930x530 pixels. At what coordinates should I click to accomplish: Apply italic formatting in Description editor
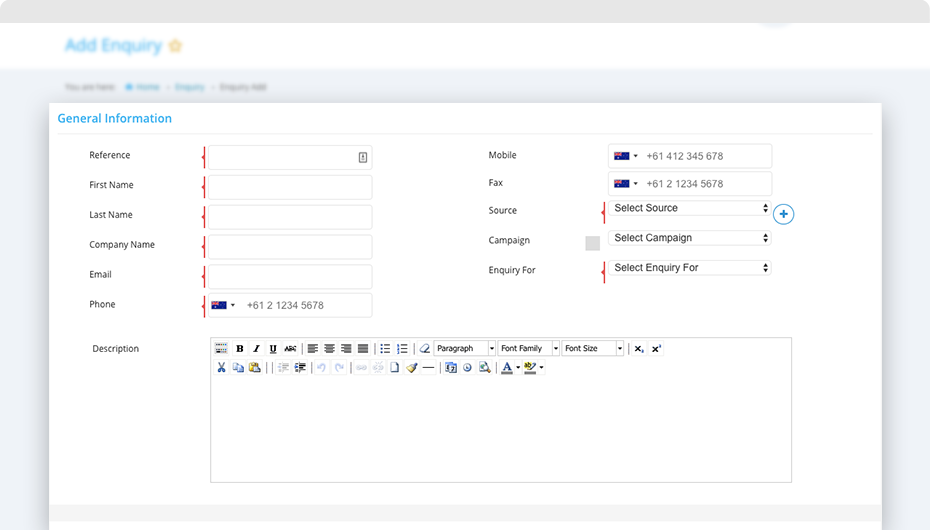click(256, 349)
